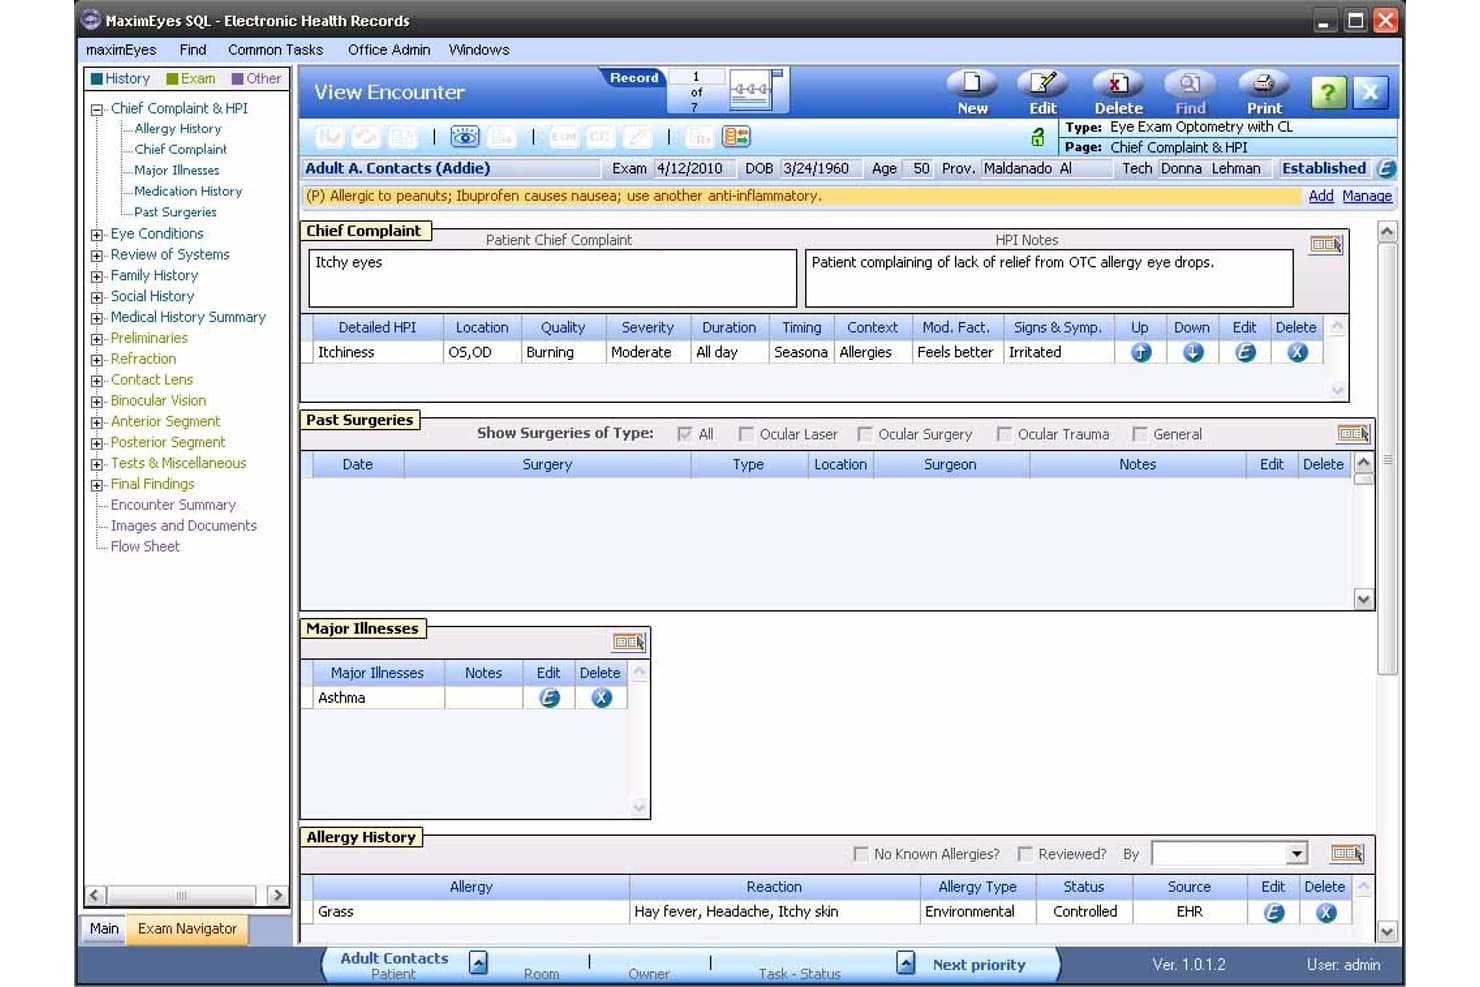
Task: Tick the Reviewed checkbox
Action: pos(1024,854)
